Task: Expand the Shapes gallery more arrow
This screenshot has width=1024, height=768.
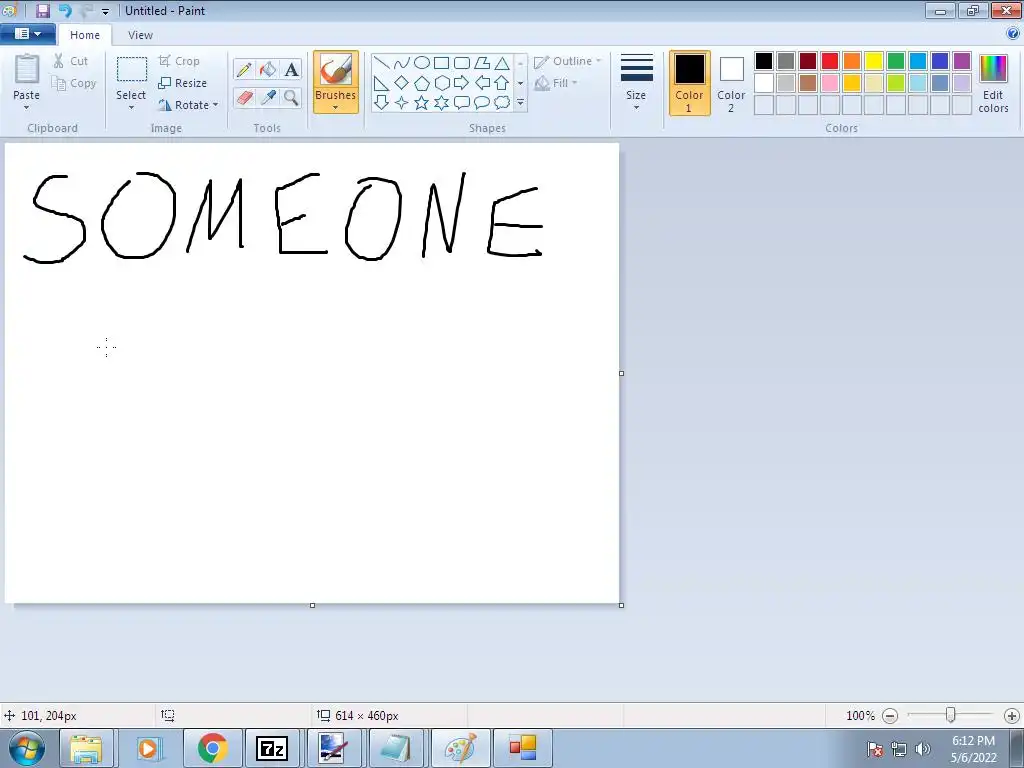Action: tap(520, 103)
